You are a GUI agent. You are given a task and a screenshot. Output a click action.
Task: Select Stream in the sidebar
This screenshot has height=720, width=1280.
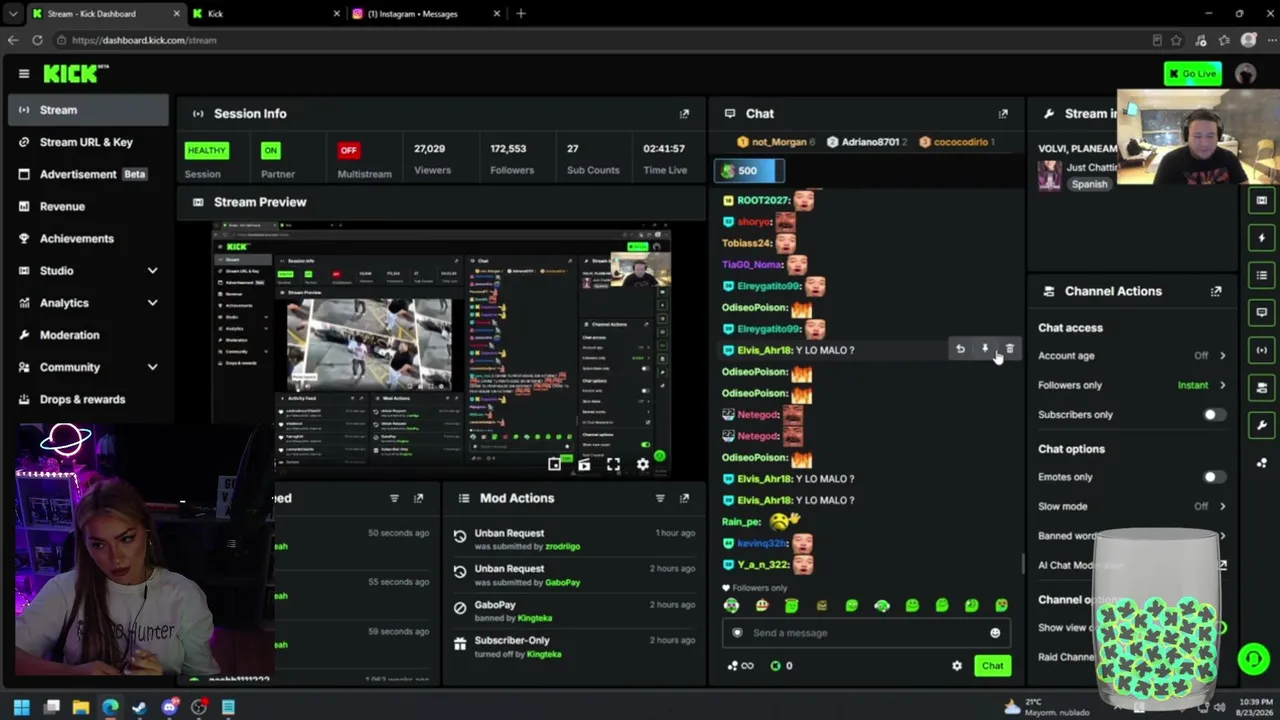(88, 110)
